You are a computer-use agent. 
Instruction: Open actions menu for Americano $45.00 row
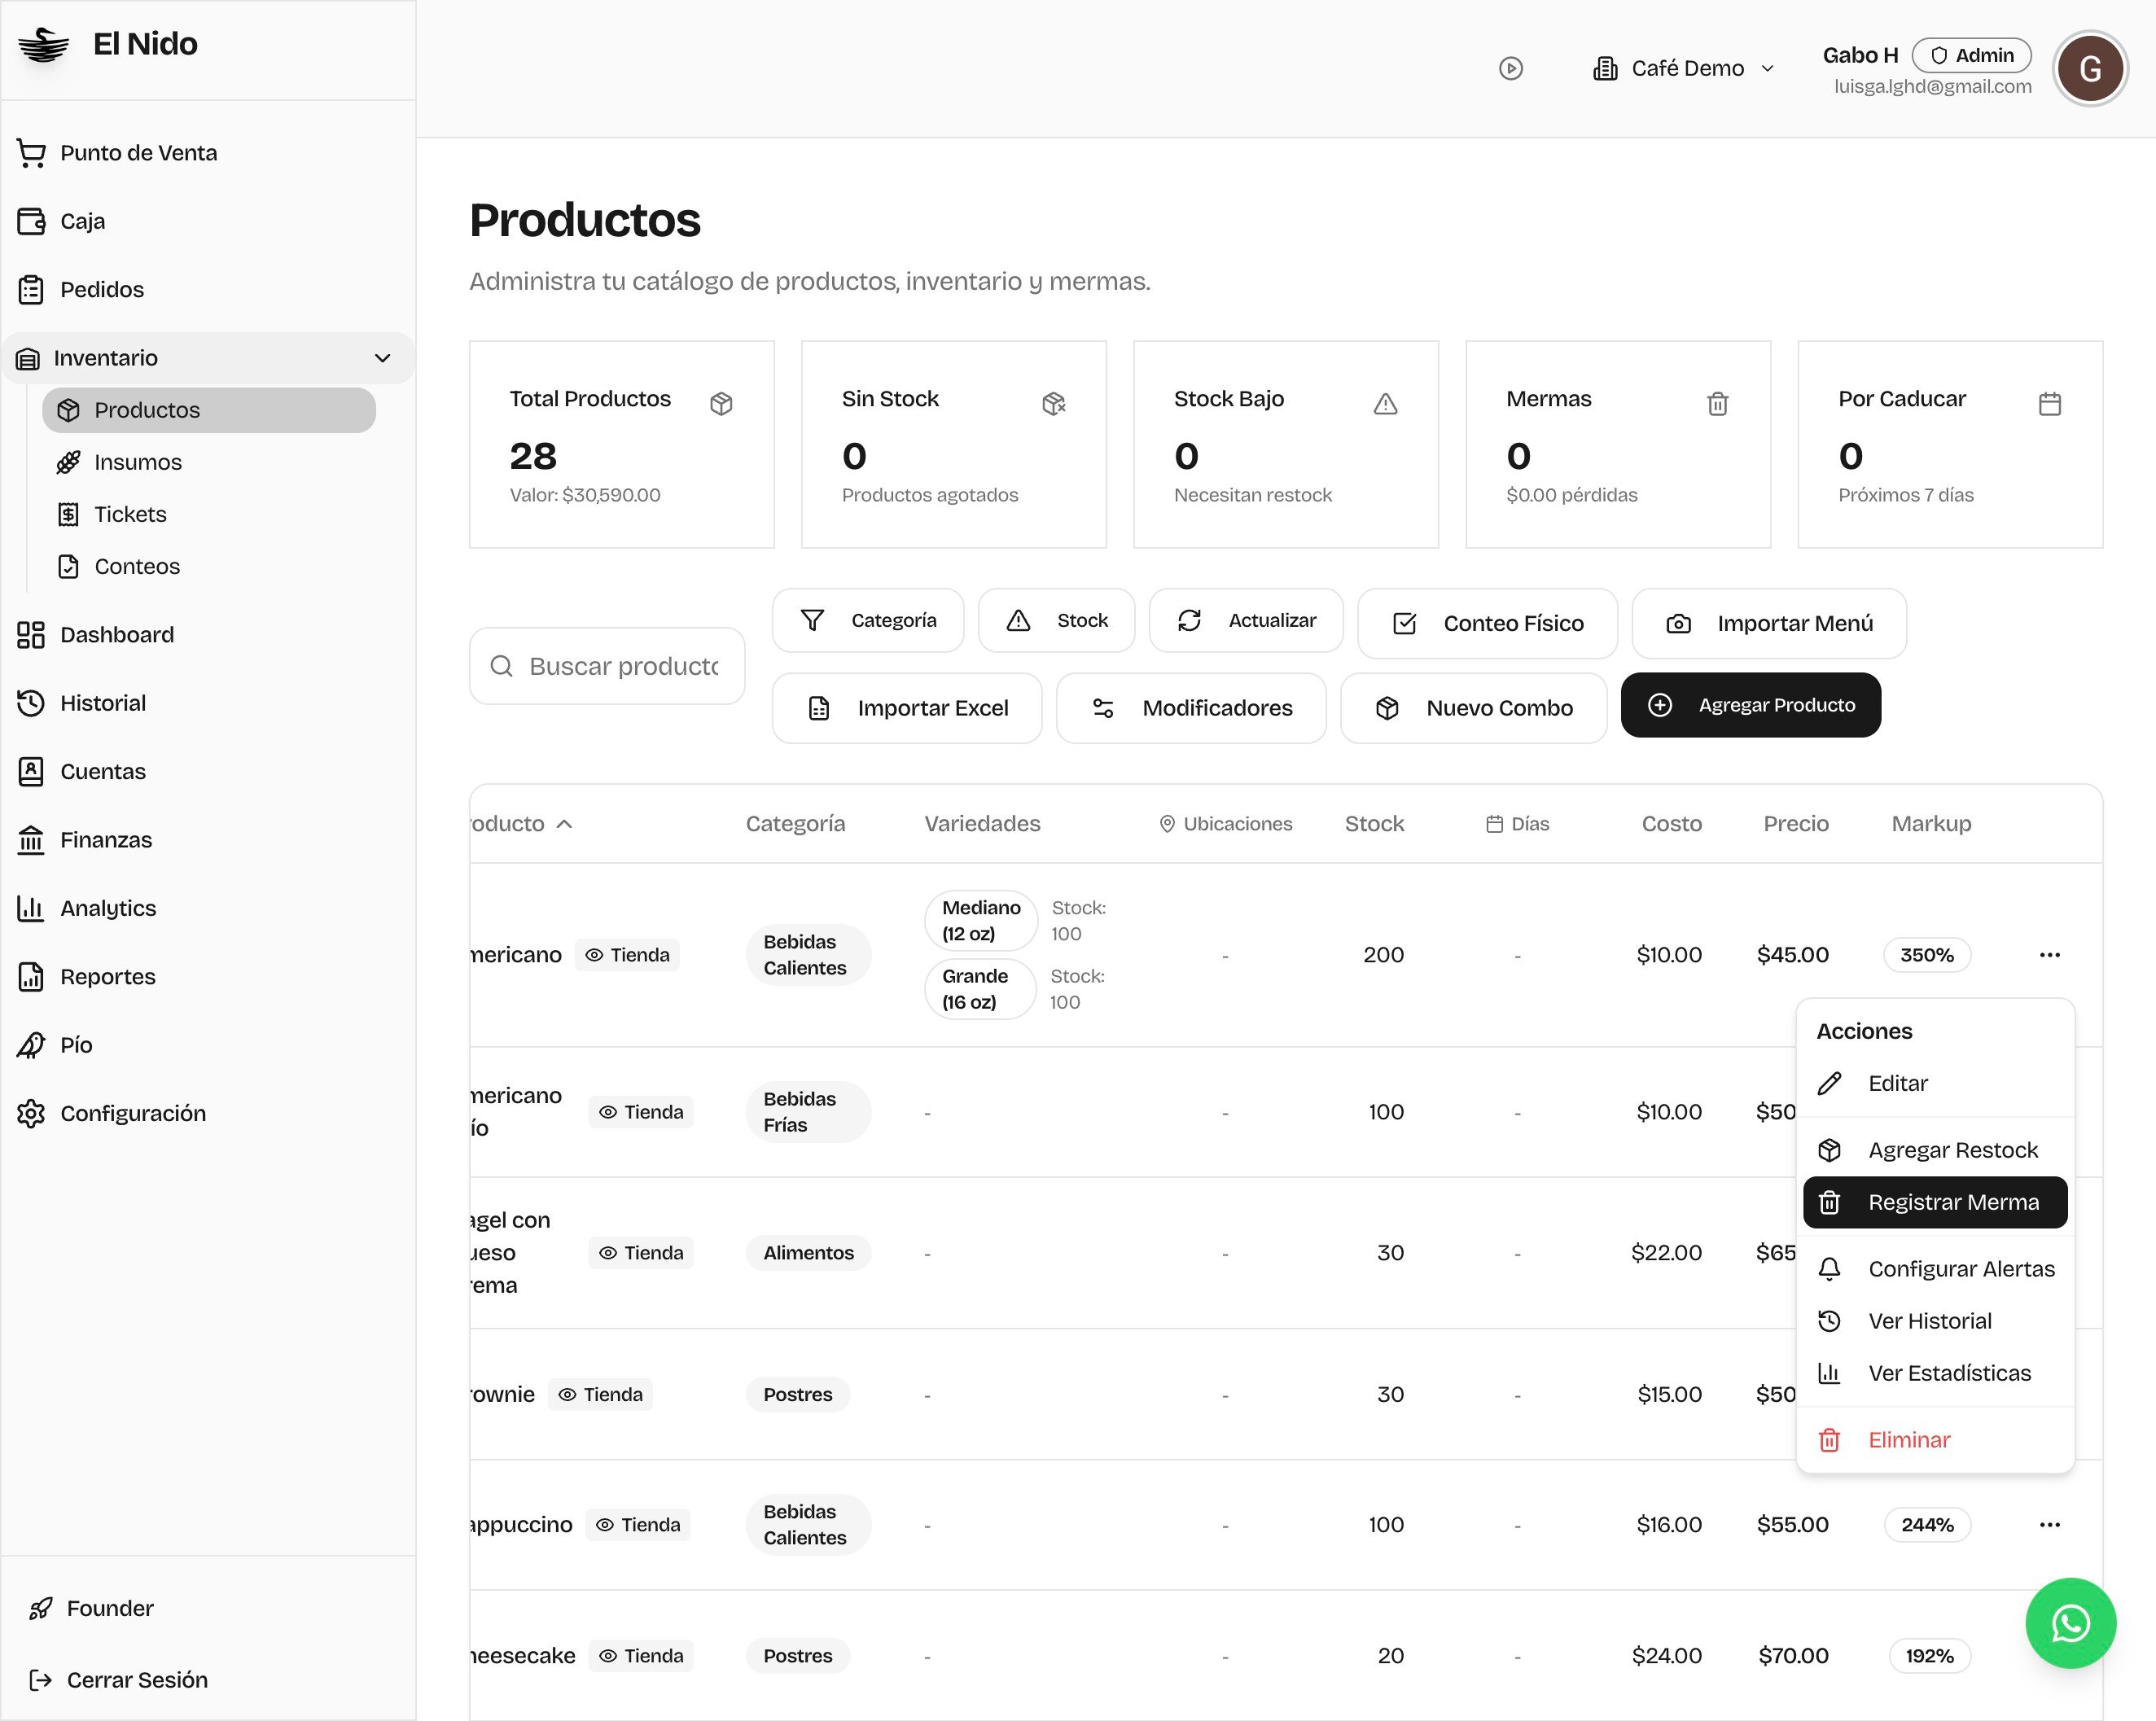2049,955
